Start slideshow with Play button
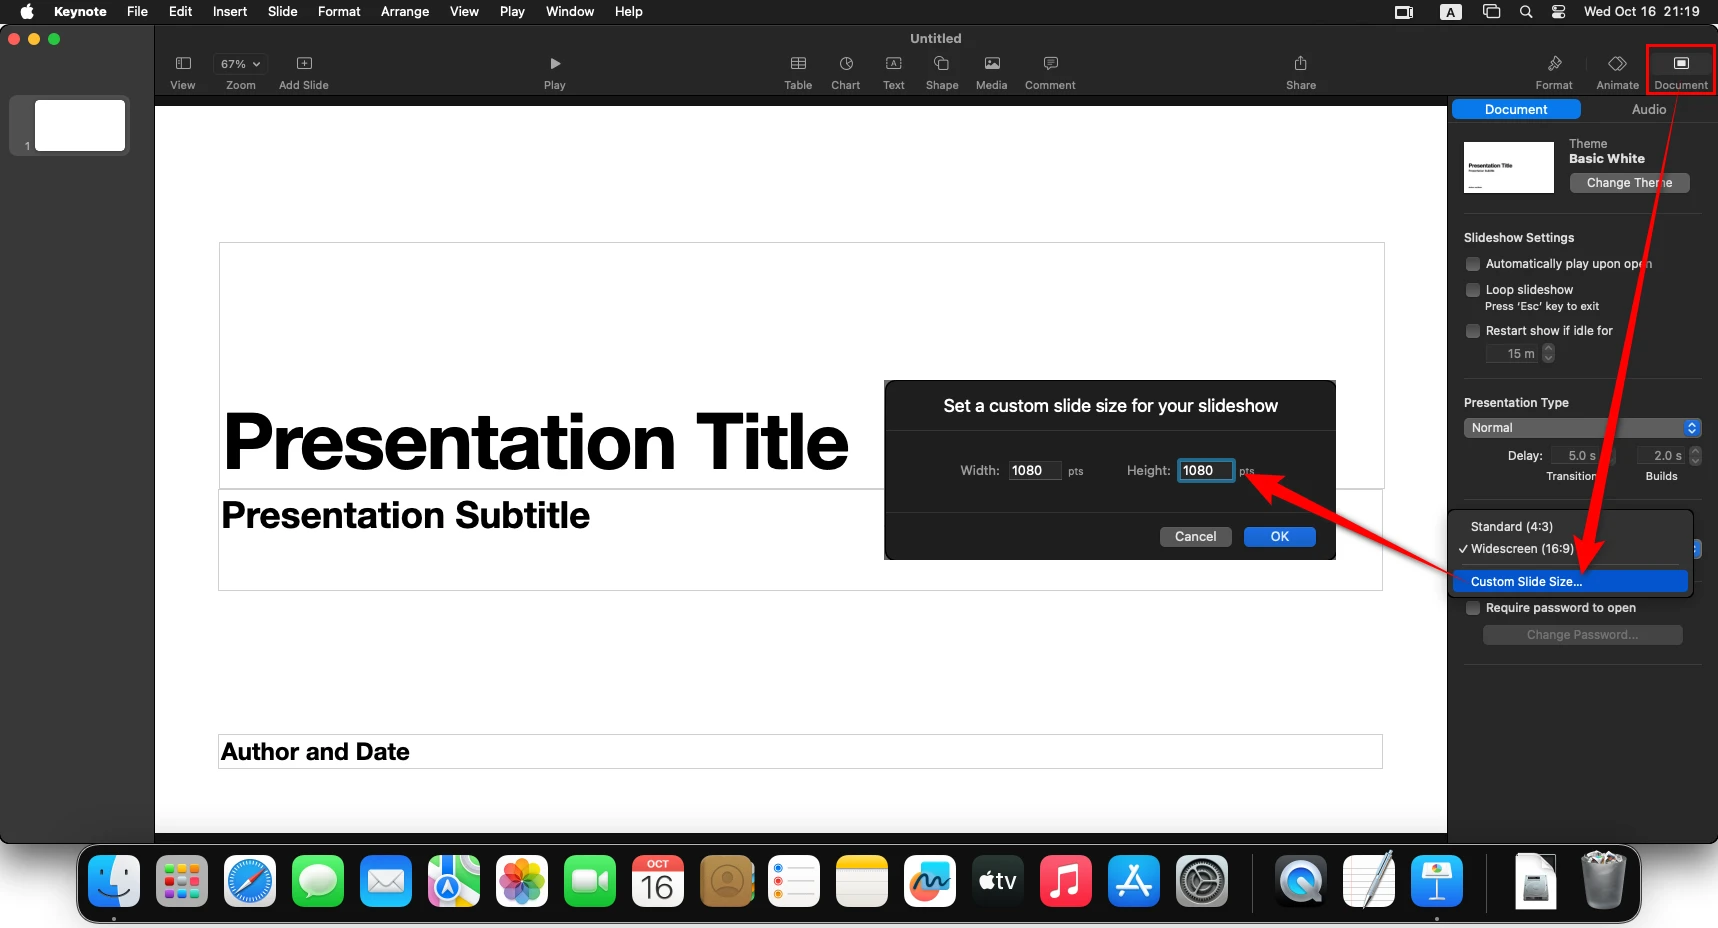The image size is (1718, 928). (x=555, y=72)
